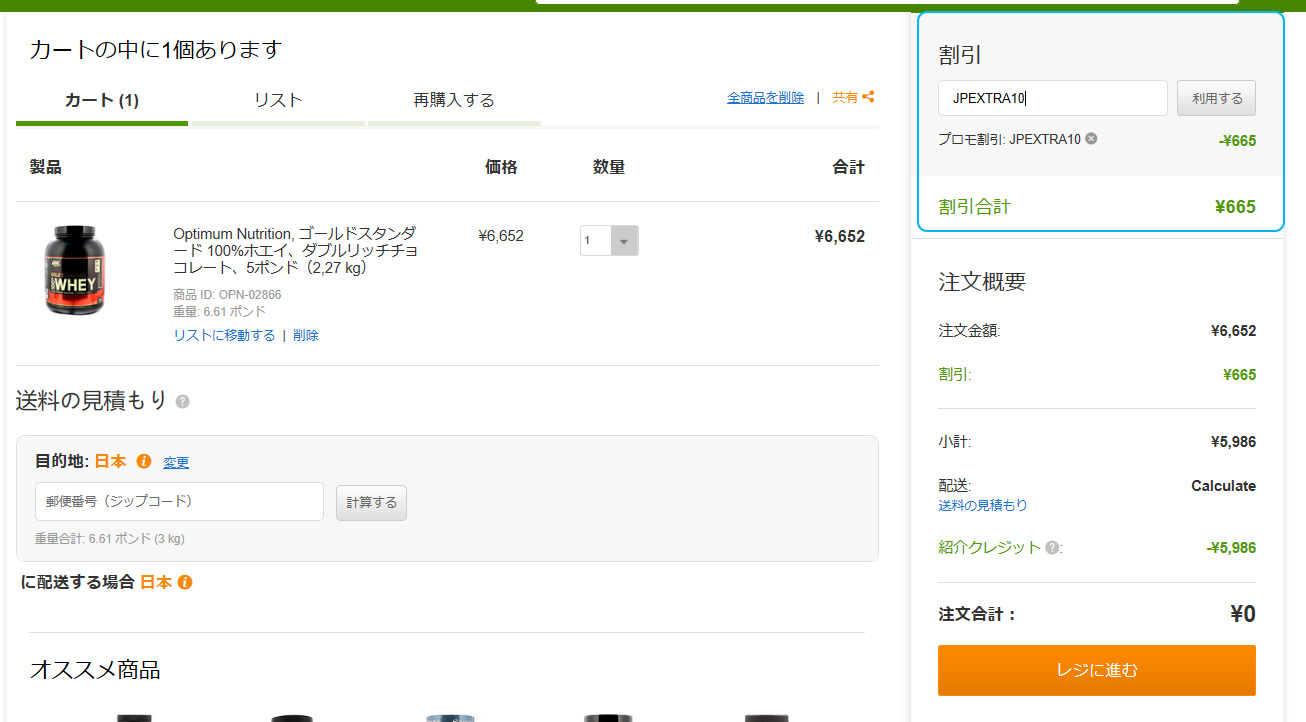Click the Optimum Nutrition whey product thumbnail

[74, 271]
